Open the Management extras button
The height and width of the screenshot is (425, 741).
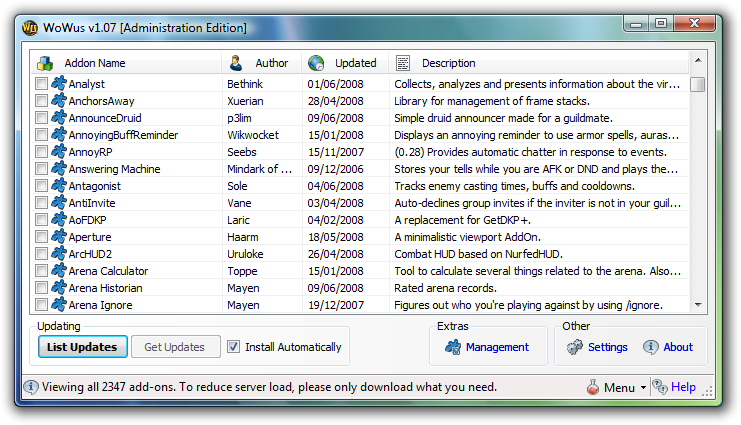click(x=488, y=347)
